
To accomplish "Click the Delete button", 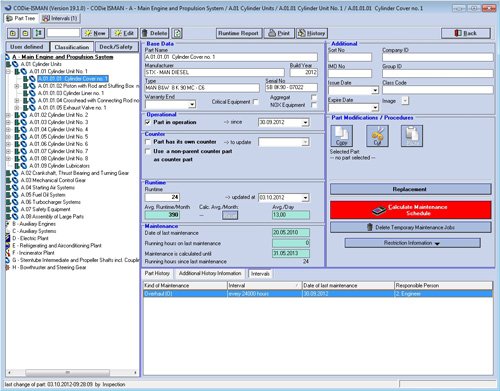I will (155, 33).
